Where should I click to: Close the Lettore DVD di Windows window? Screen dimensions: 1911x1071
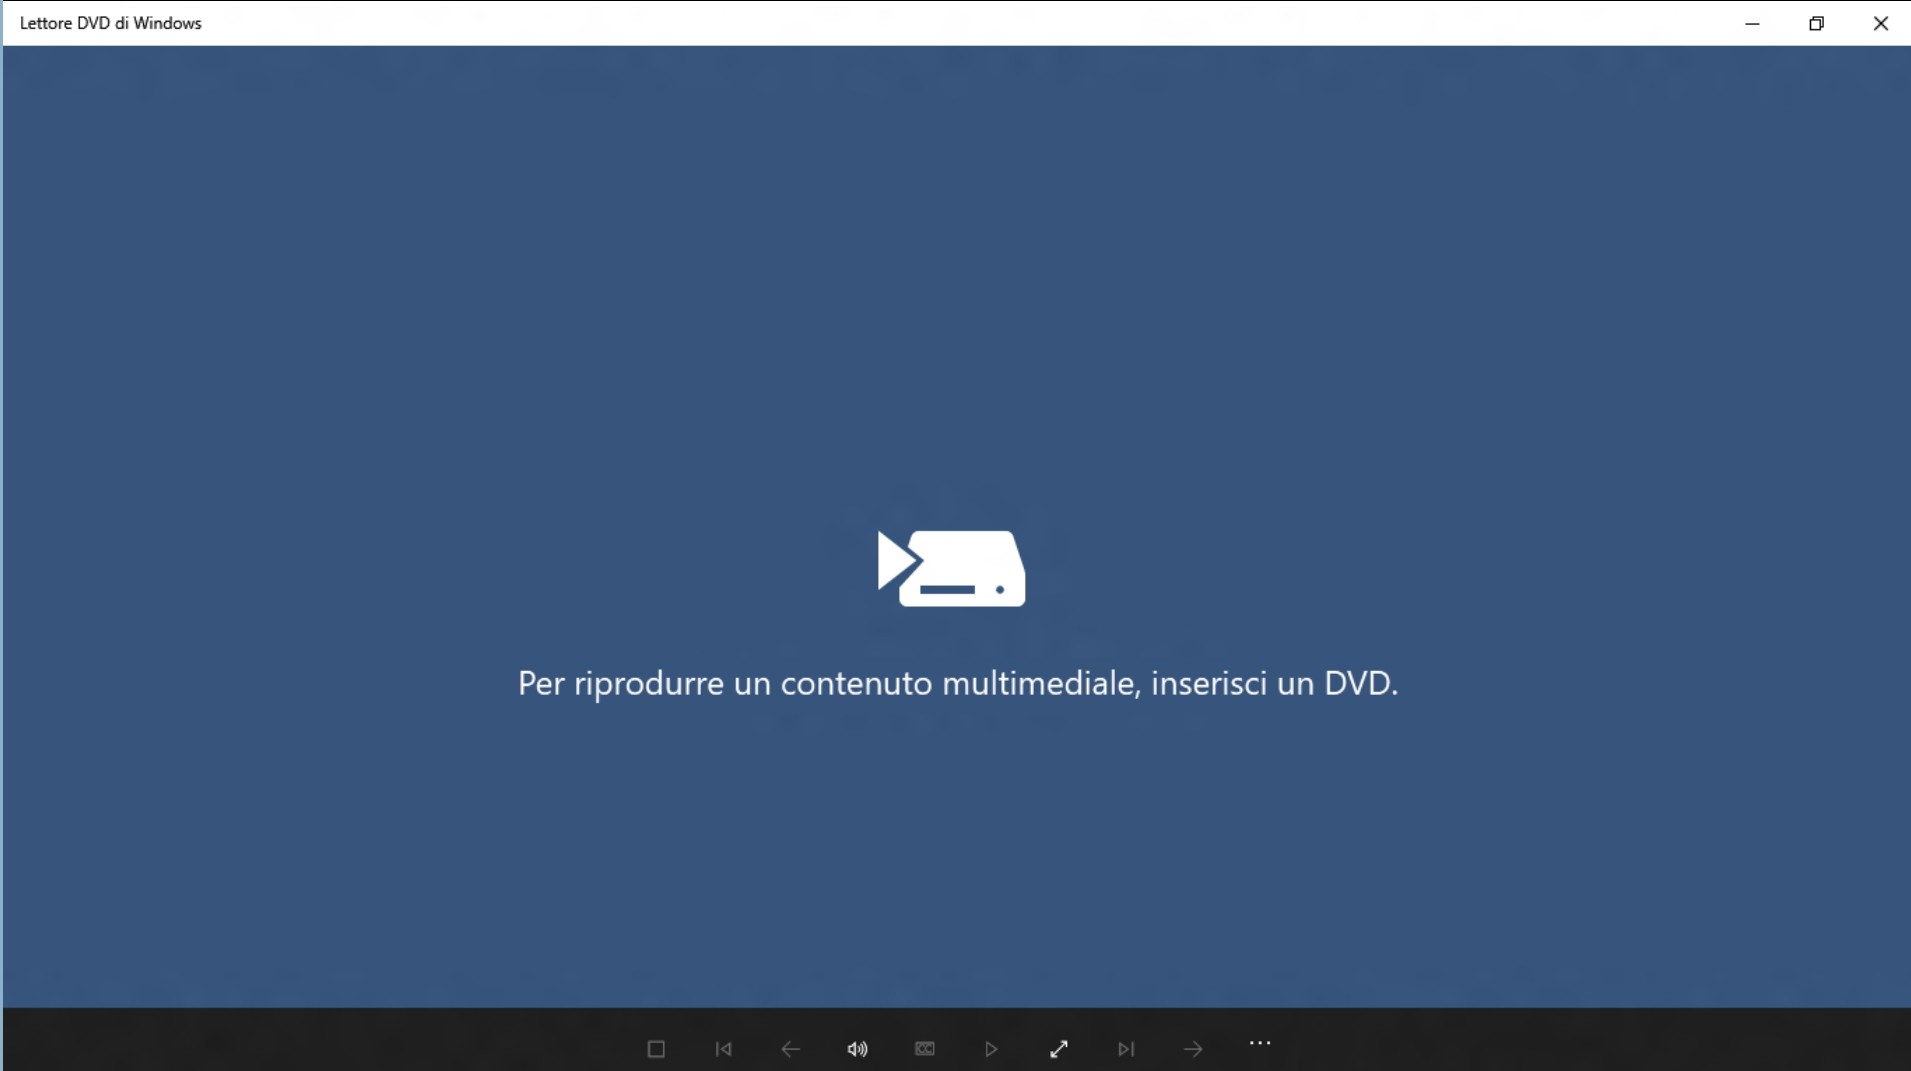pyautogui.click(x=1880, y=23)
